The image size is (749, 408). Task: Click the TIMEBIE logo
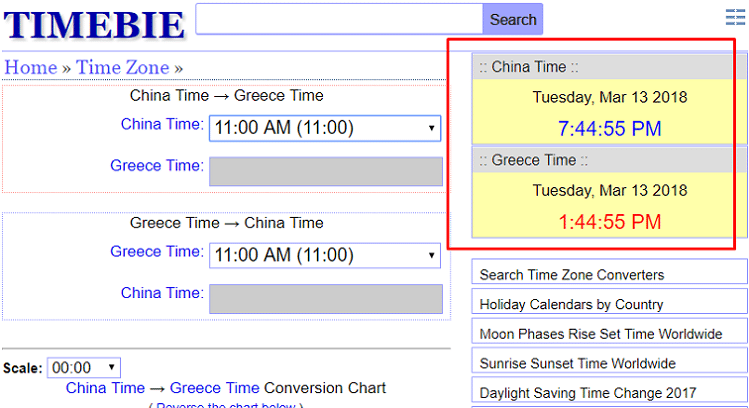(x=94, y=25)
